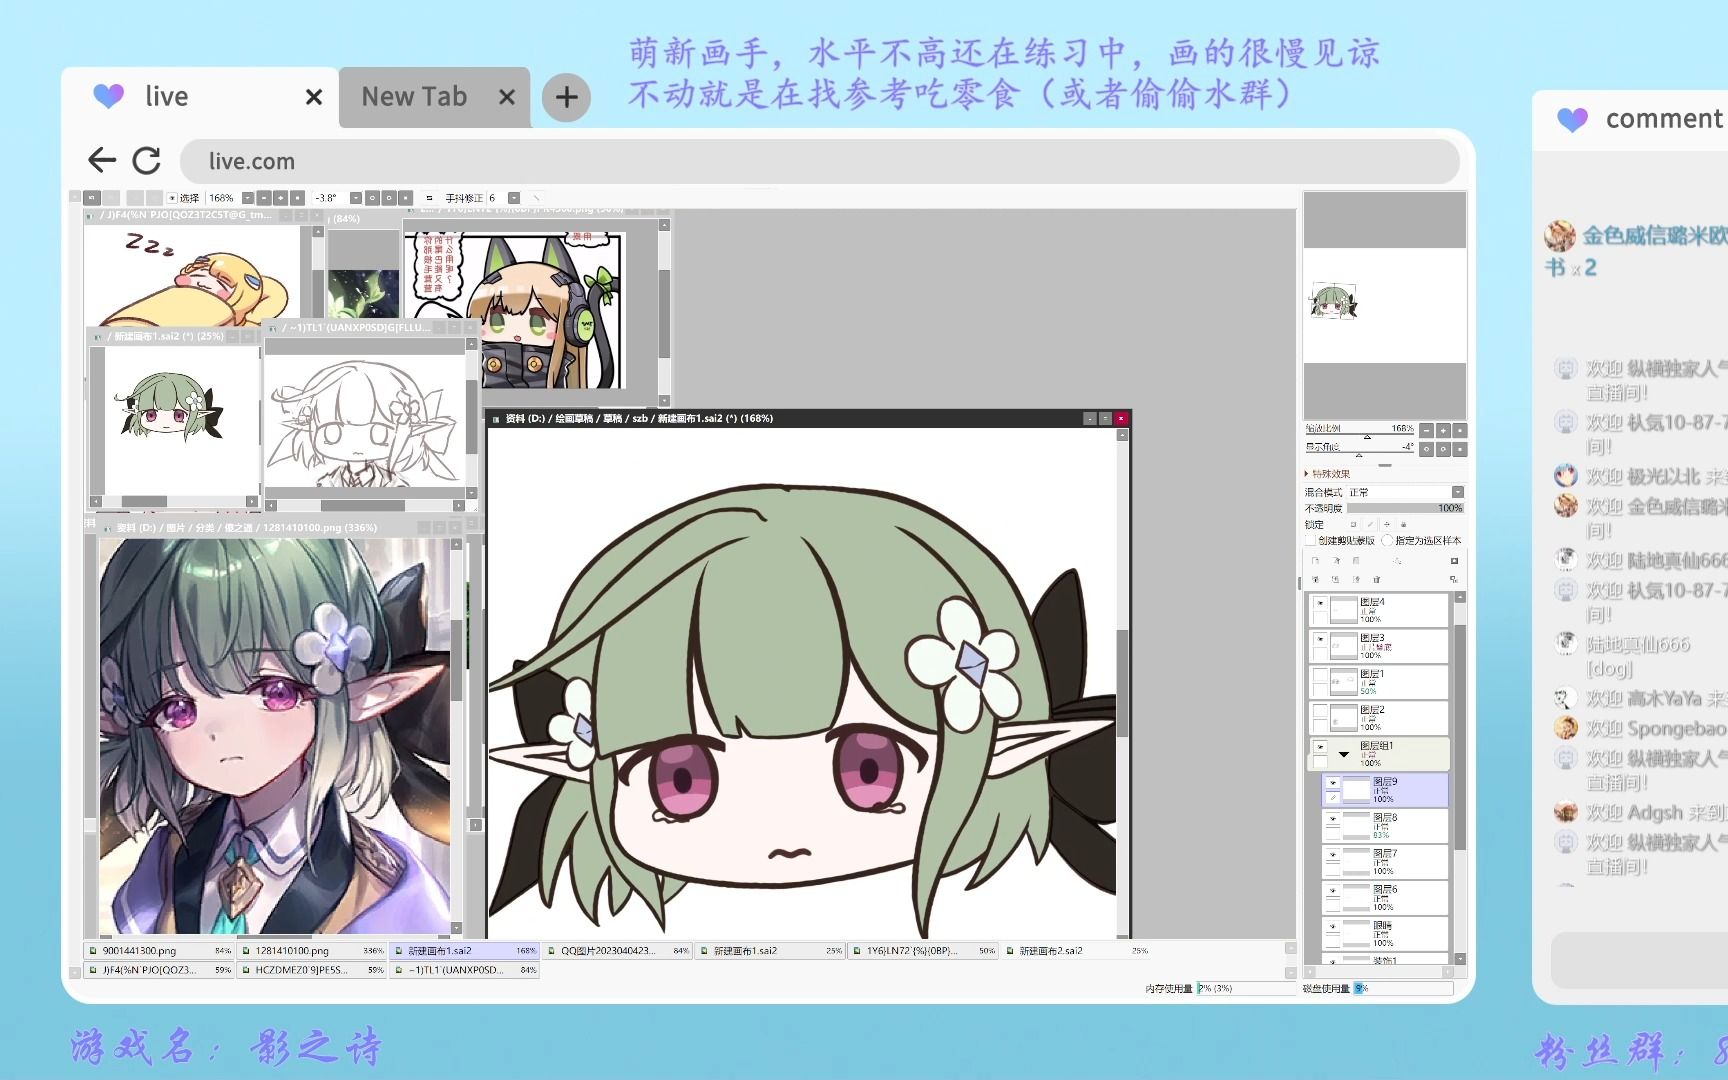This screenshot has width=1728, height=1080.
Task: Open the -3.8° rotation angle dropdown
Action: (355, 198)
